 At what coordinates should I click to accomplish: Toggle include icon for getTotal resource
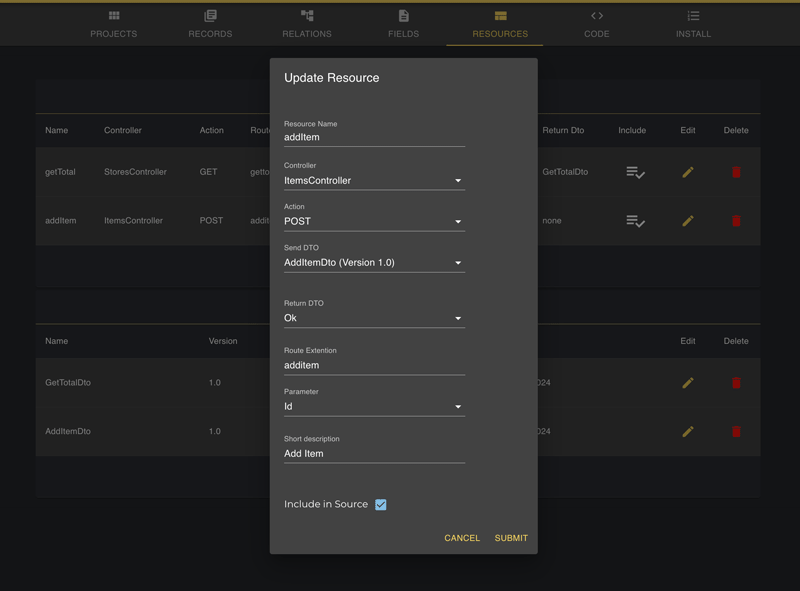coord(635,173)
